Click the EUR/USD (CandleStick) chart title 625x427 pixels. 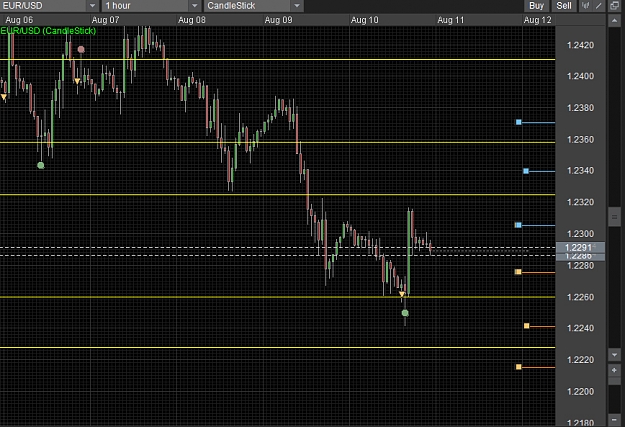pos(48,31)
